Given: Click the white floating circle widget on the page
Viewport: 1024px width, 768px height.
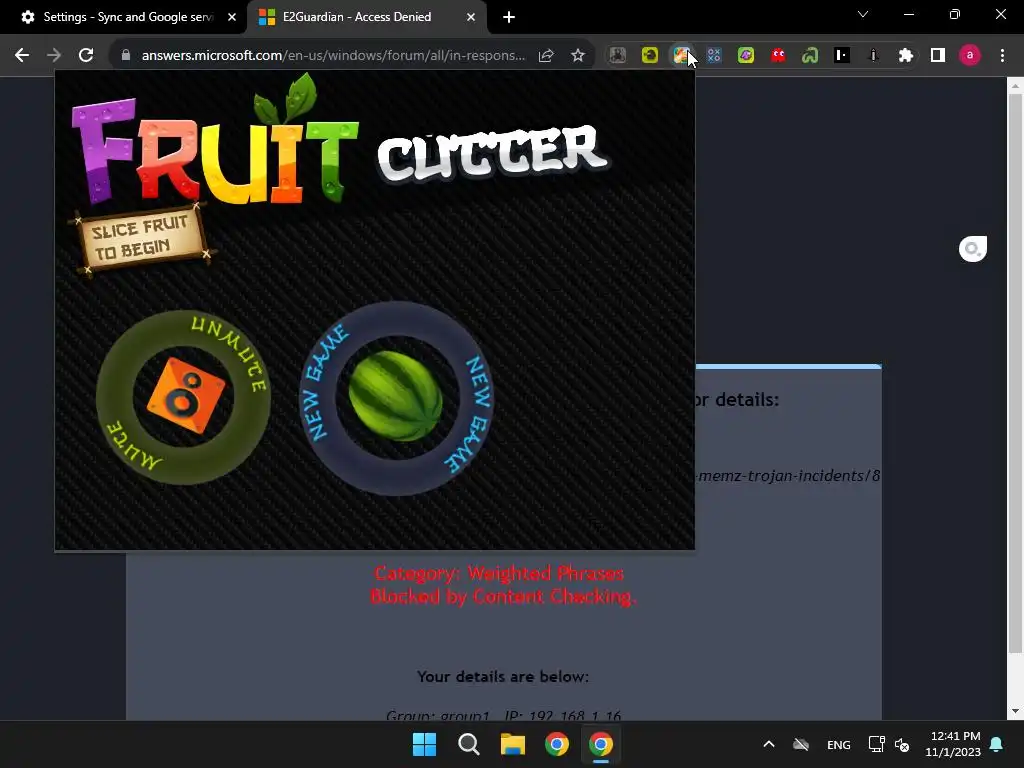Looking at the screenshot, I should (972, 249).
